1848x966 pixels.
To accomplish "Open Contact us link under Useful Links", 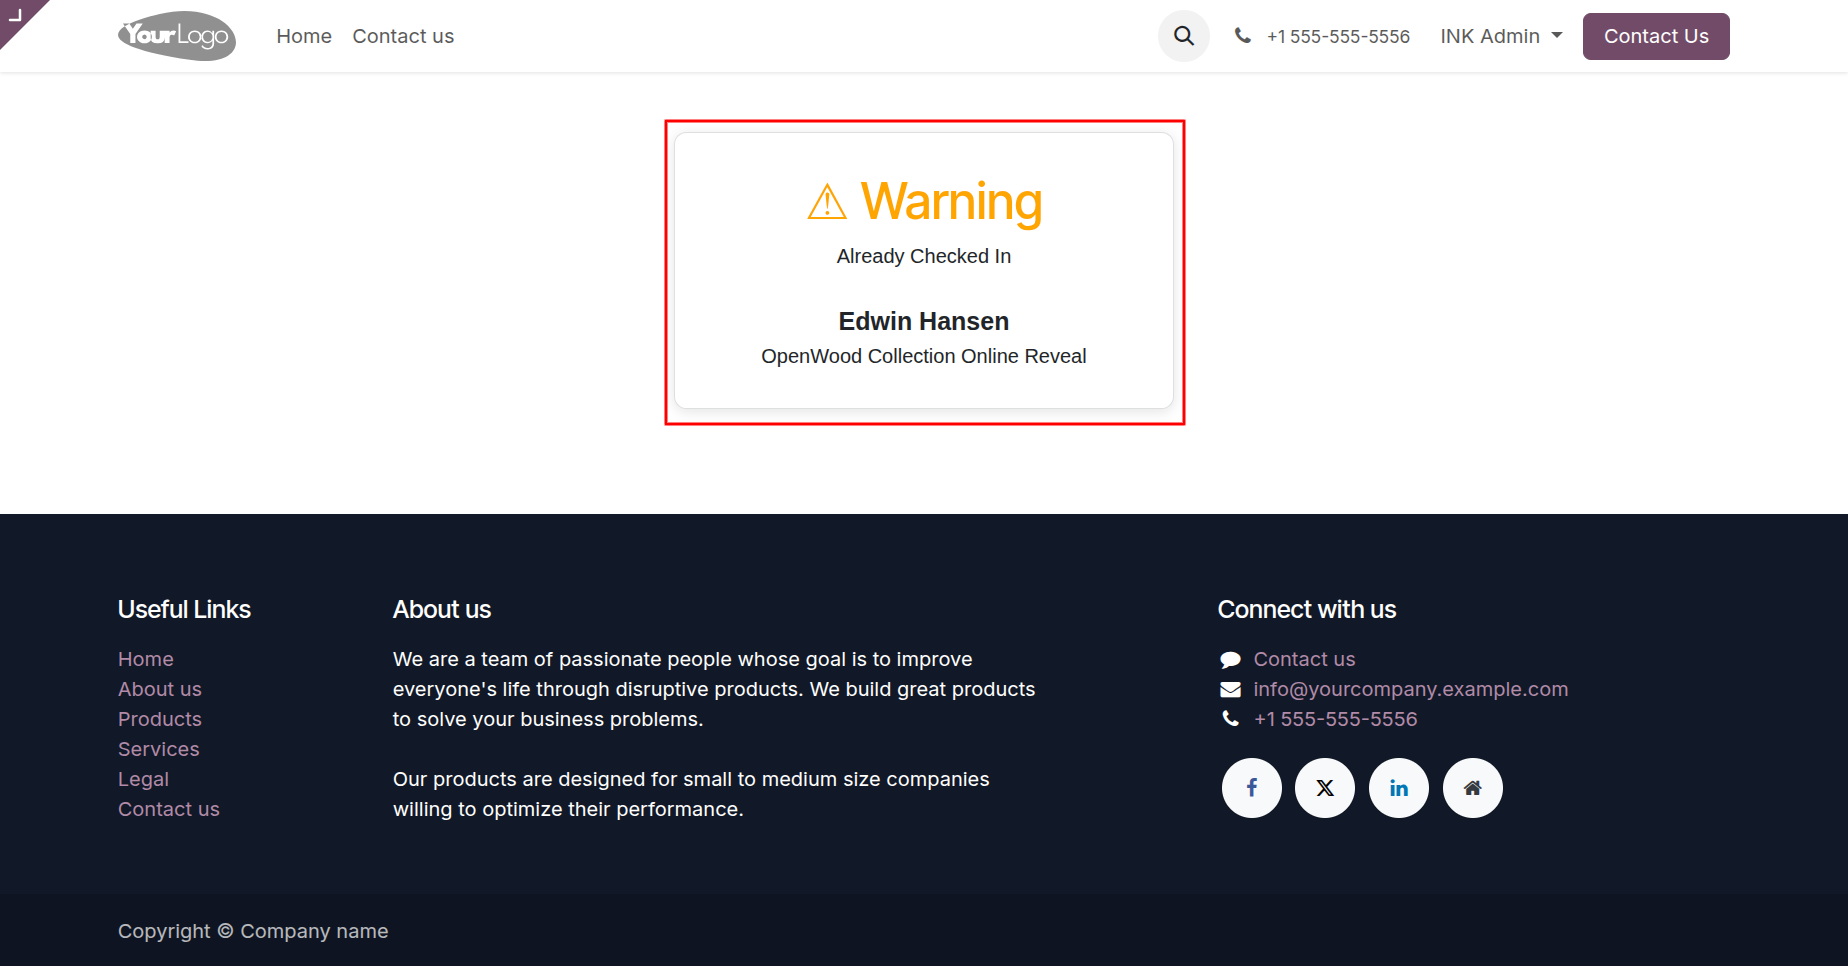I will 169,809.
